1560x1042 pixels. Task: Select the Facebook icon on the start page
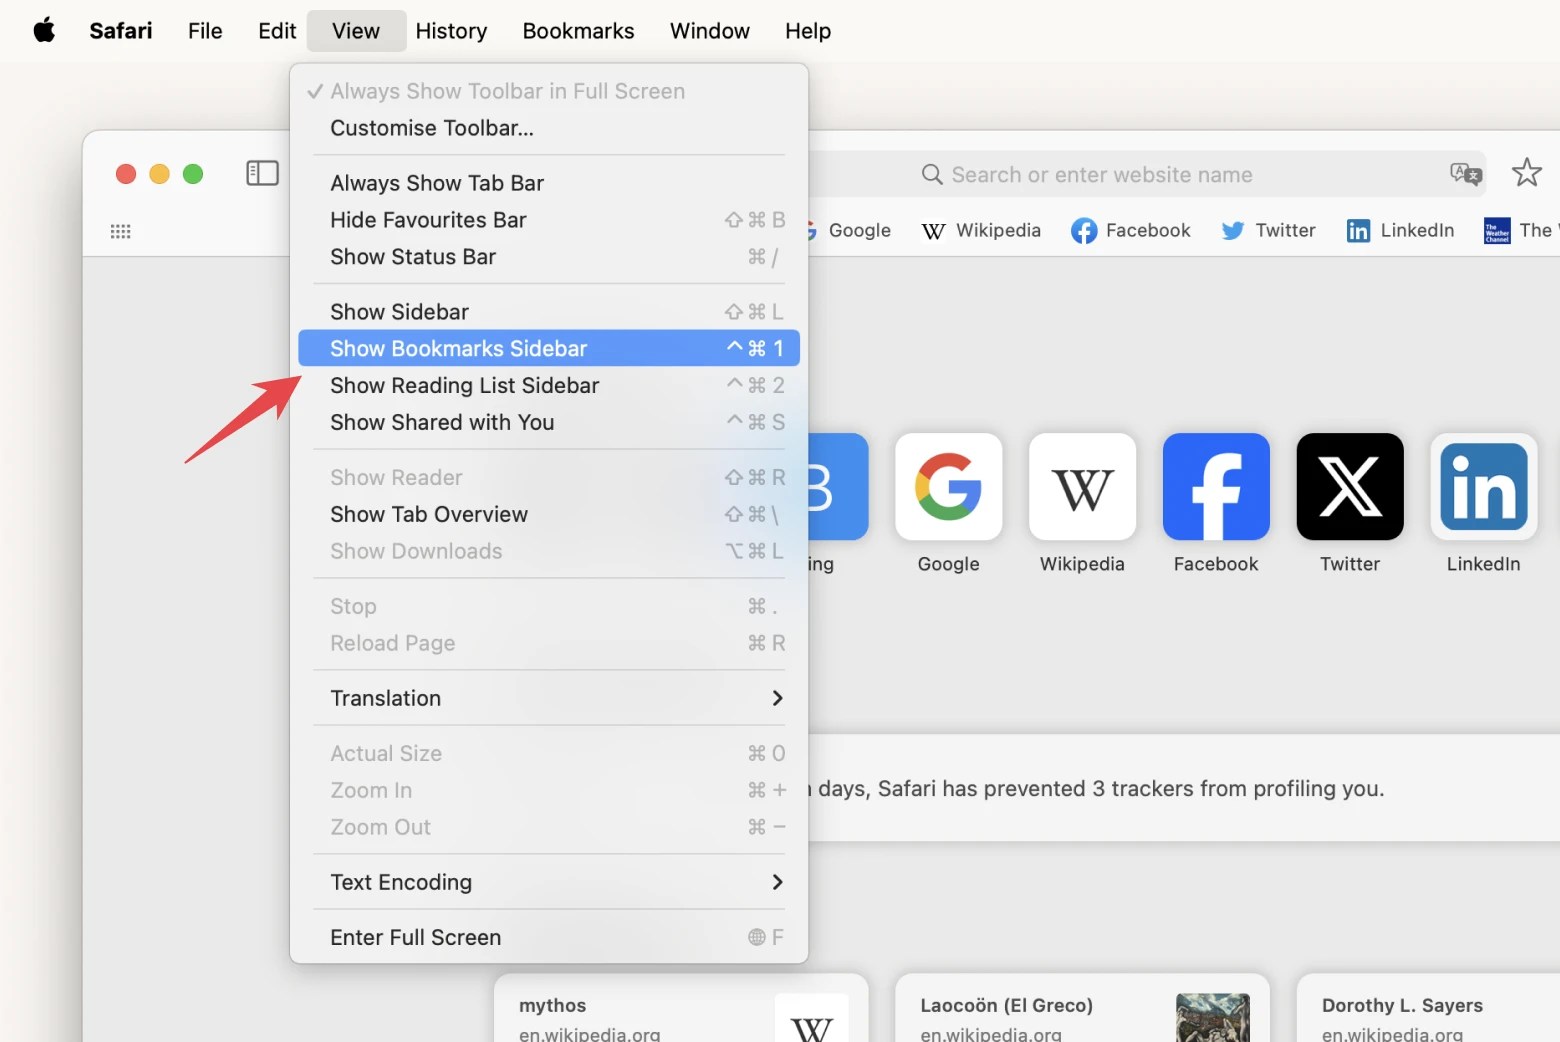[x=1215, y=487]
